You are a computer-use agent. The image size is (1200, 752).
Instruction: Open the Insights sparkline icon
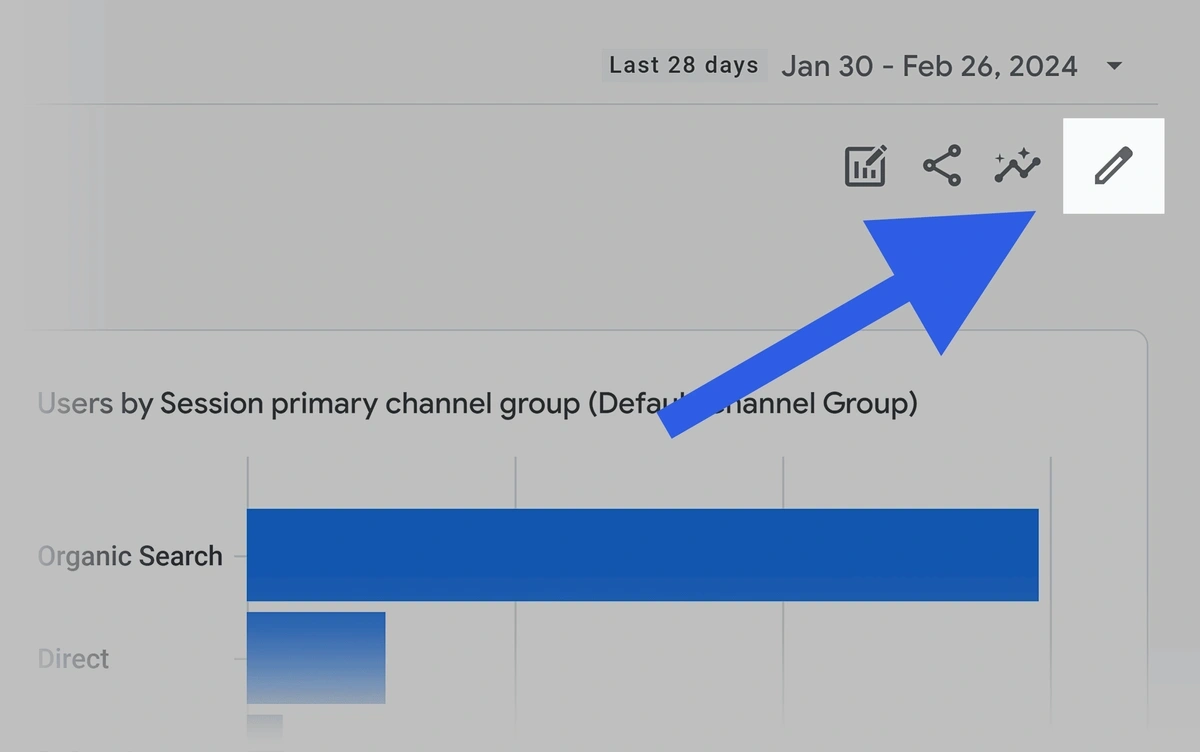1017,167
